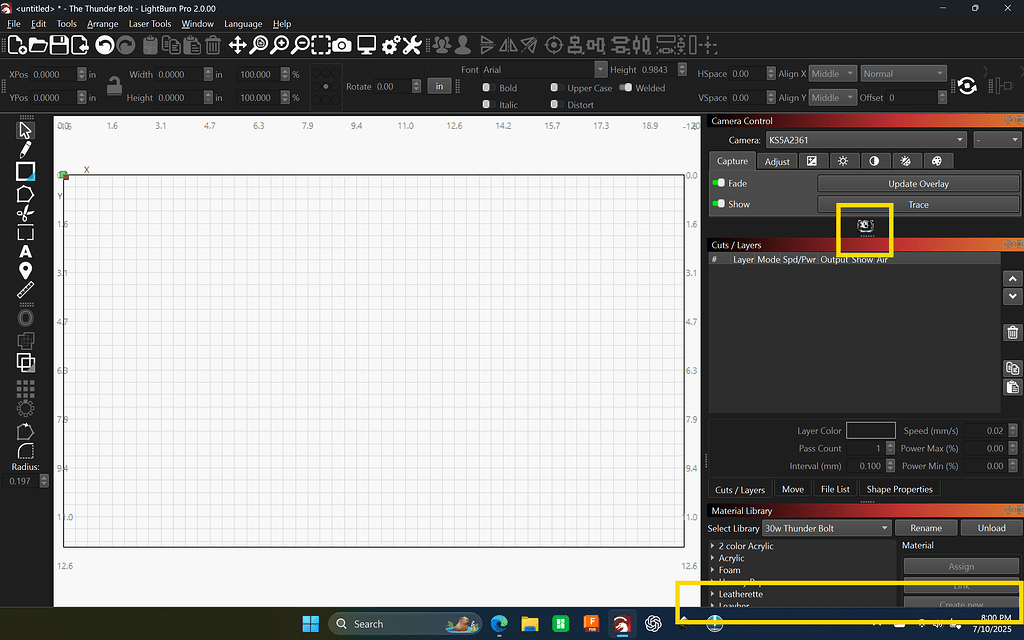Activate the Rectangle drawing tool

26,171
